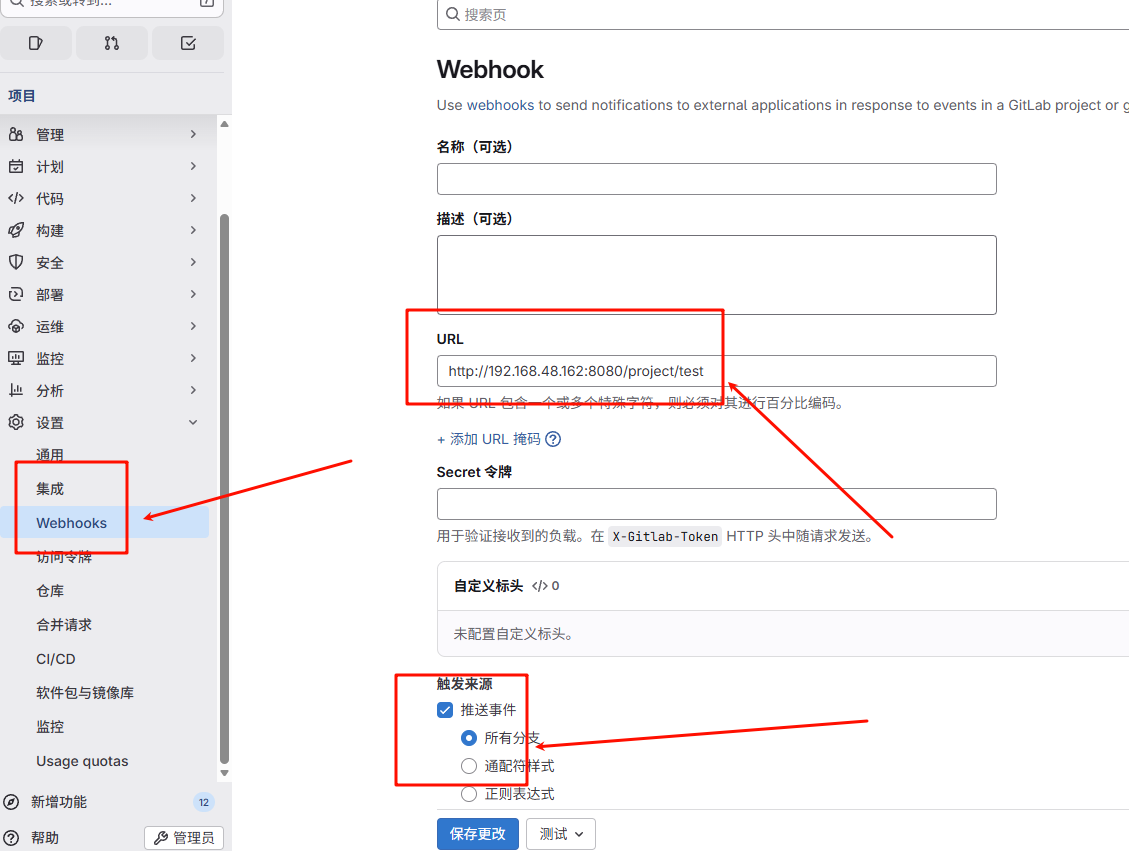
Task: Click the 新增功能 compass icon
Action: coord(11,802)
